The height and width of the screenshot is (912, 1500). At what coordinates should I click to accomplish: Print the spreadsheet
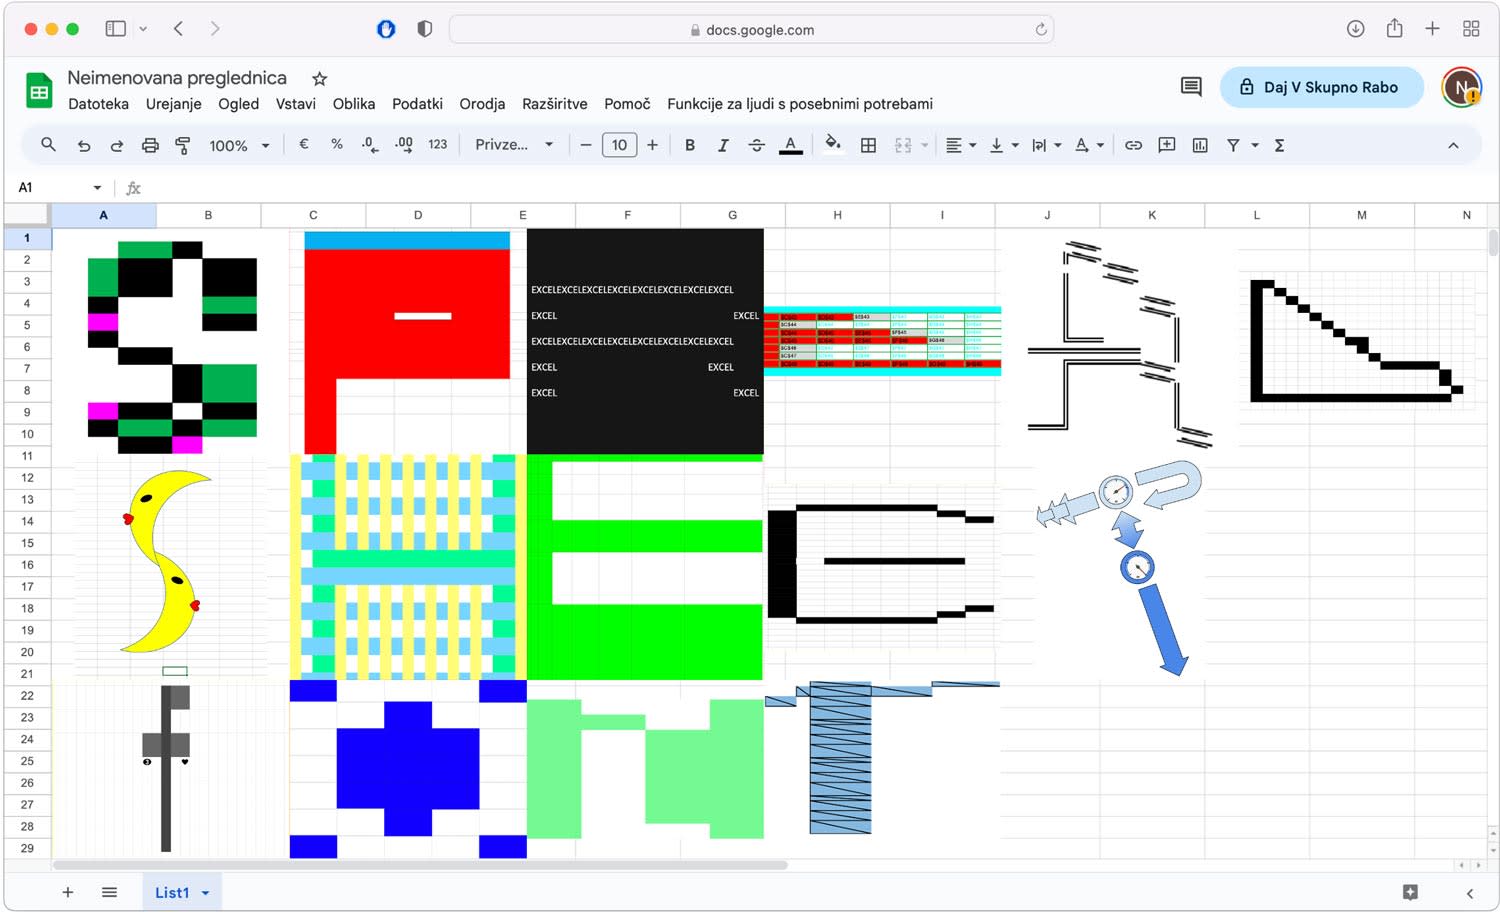[x=150, y=145]
